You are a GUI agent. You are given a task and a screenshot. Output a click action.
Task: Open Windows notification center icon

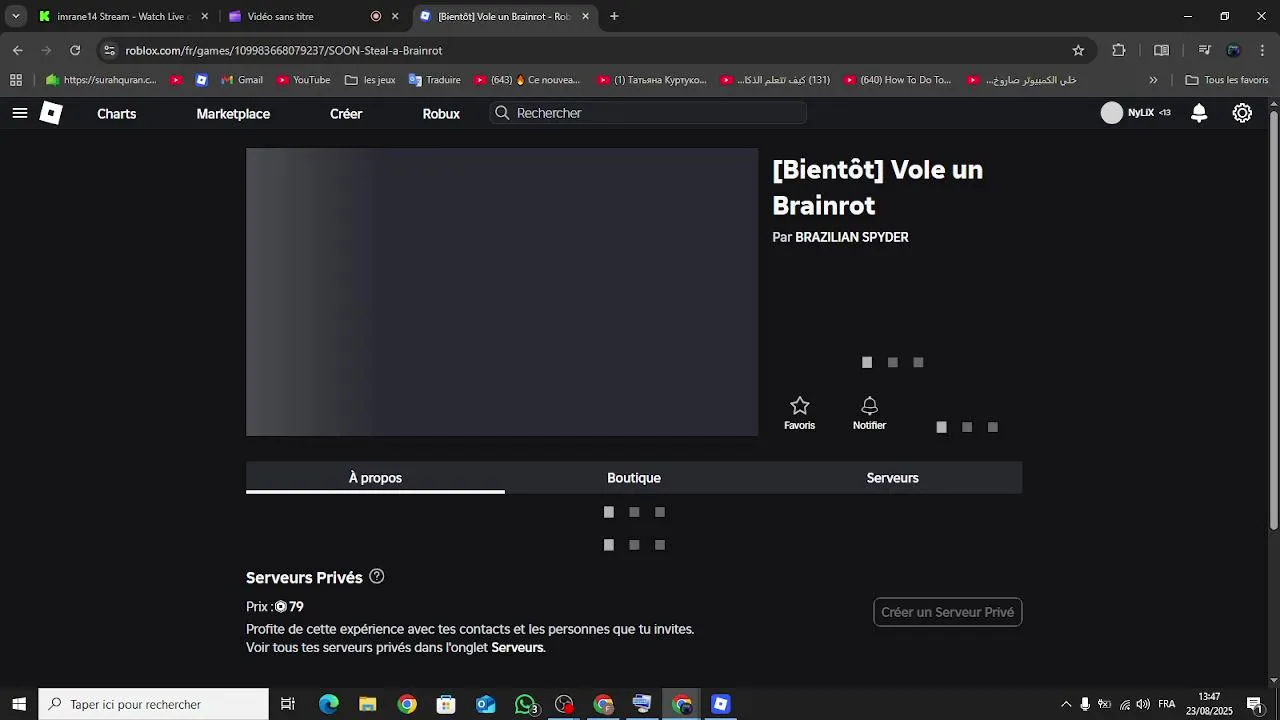(1254, 704)
